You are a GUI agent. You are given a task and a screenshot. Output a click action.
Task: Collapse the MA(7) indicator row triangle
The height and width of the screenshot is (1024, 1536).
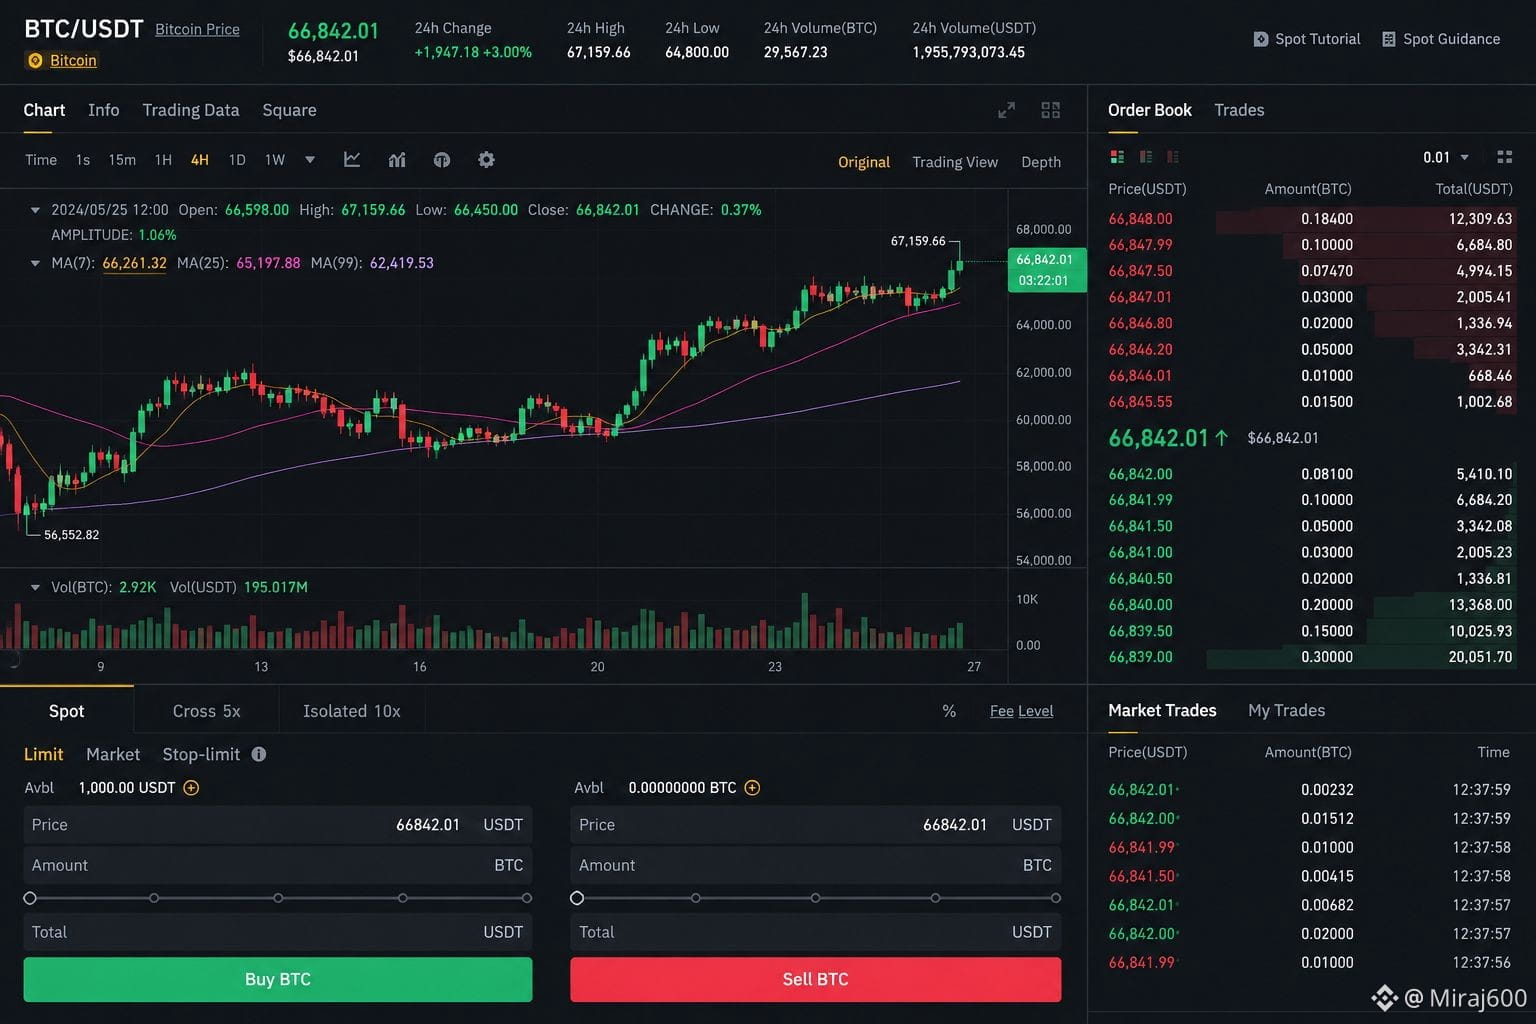pyautogui.click(x=35, y=263)
